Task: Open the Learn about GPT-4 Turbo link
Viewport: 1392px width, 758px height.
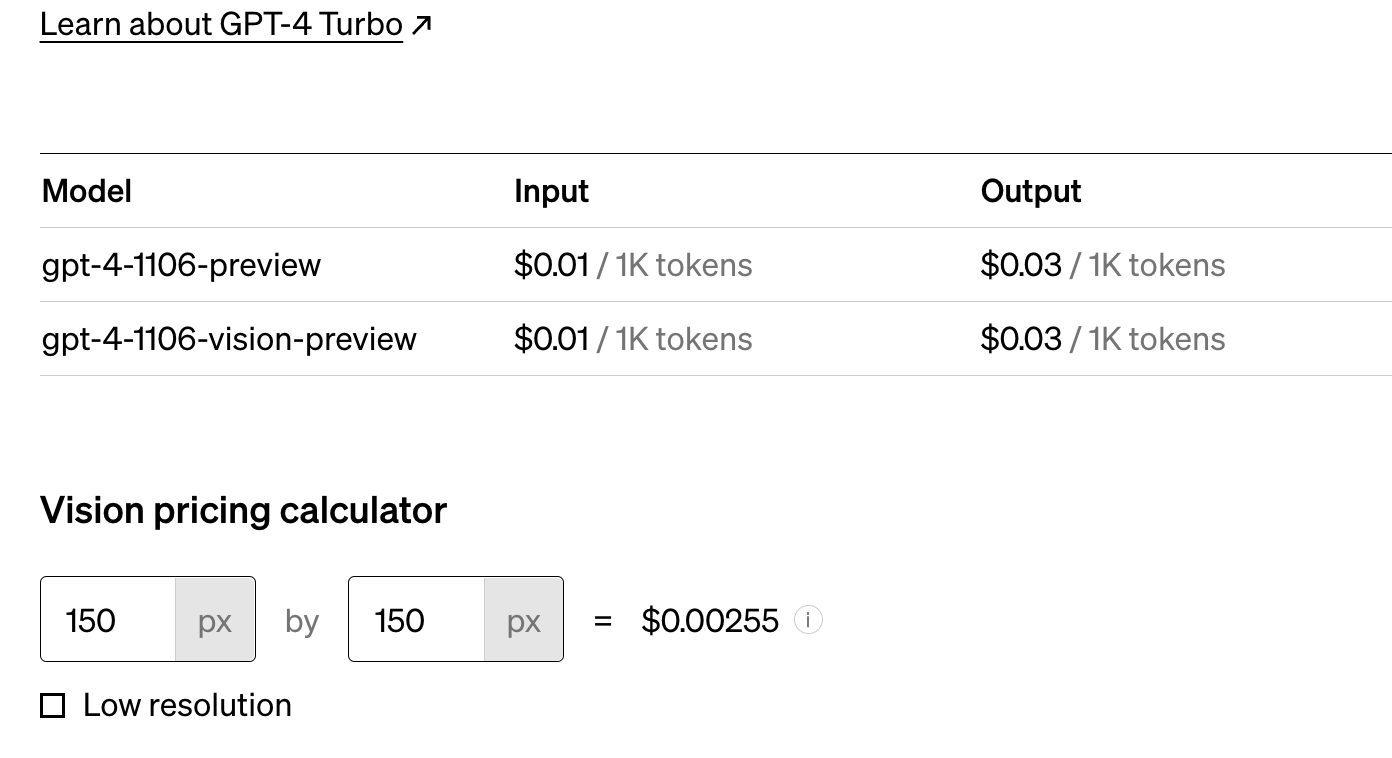Action: [220, 23]
